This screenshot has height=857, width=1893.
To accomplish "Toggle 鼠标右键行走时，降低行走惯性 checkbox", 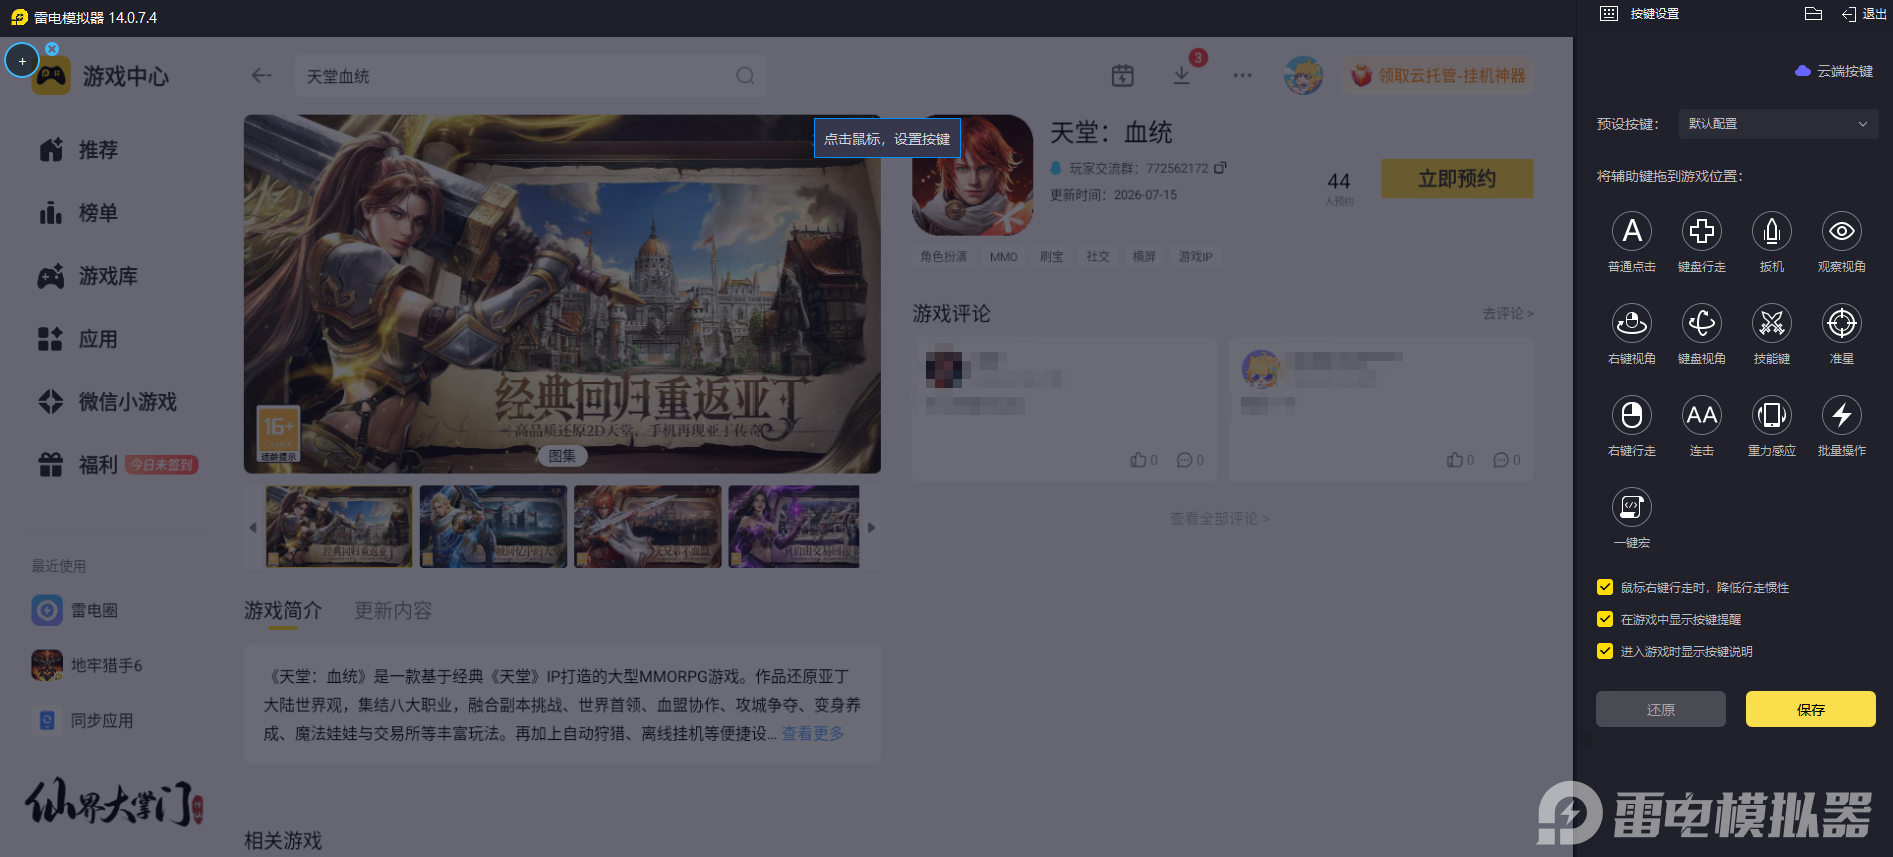I will click(1605, 587).
